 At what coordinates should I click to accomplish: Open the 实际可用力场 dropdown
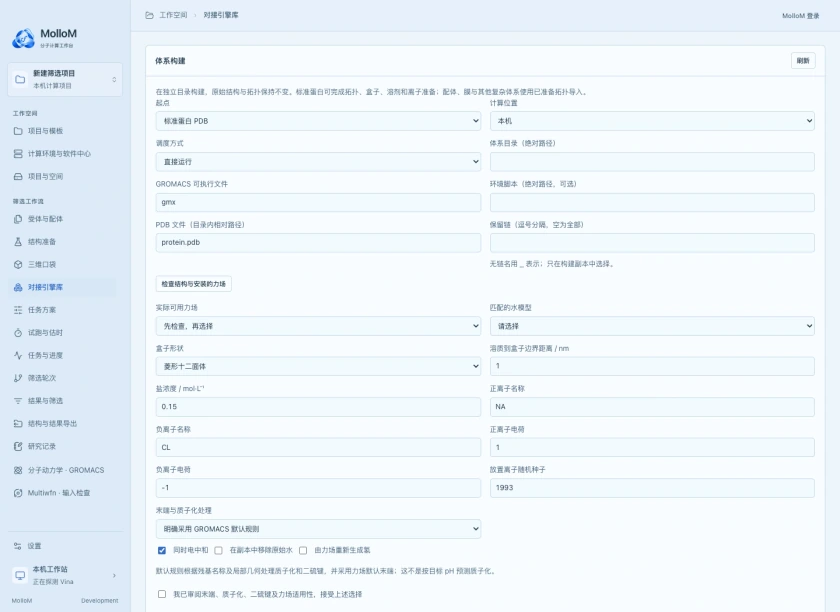click(318, 326)
